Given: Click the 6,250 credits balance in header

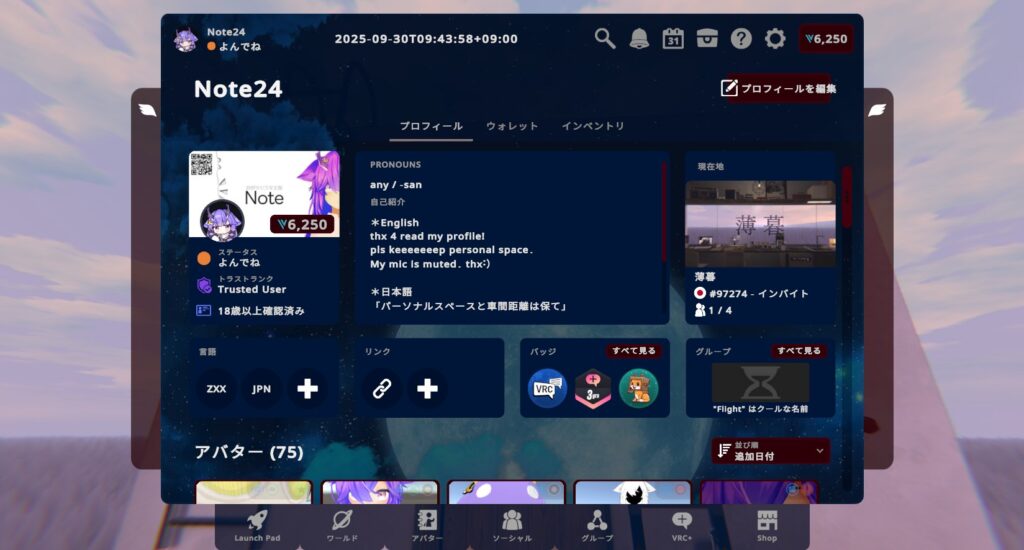Looking at the screenshot, I should (x=826, y=39).
